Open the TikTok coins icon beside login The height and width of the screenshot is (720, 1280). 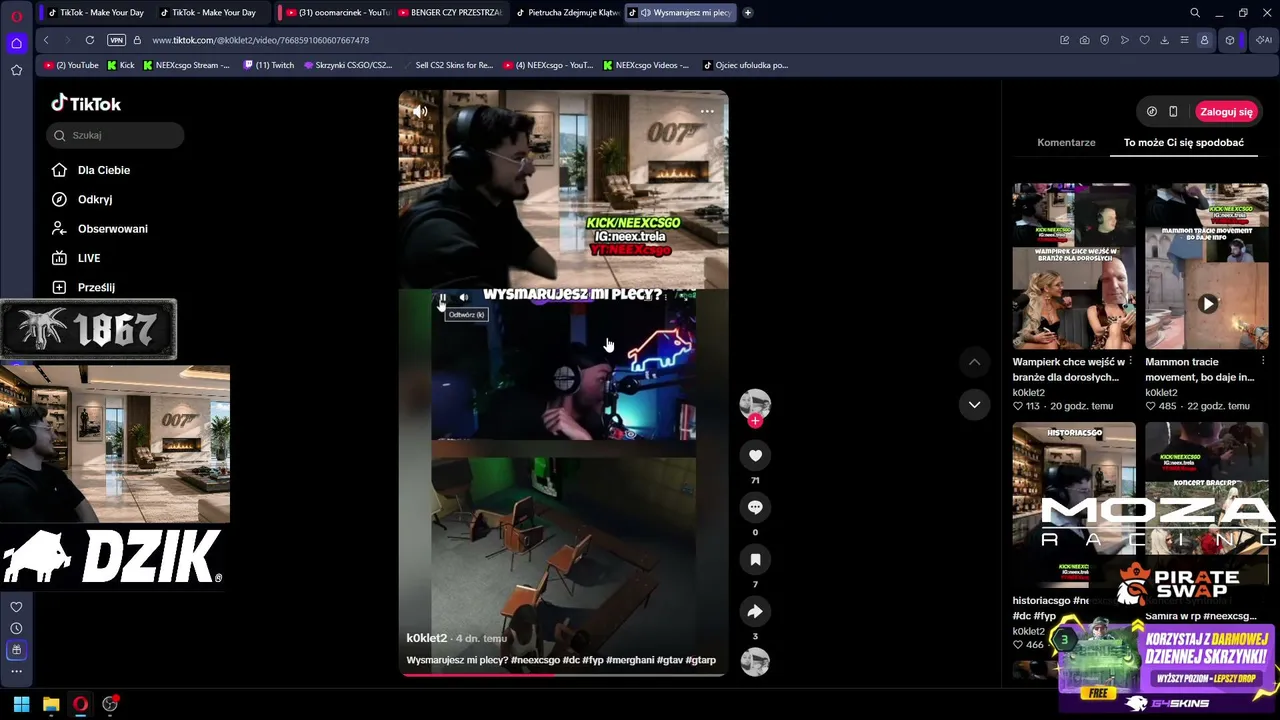[x=1152, y=112]
